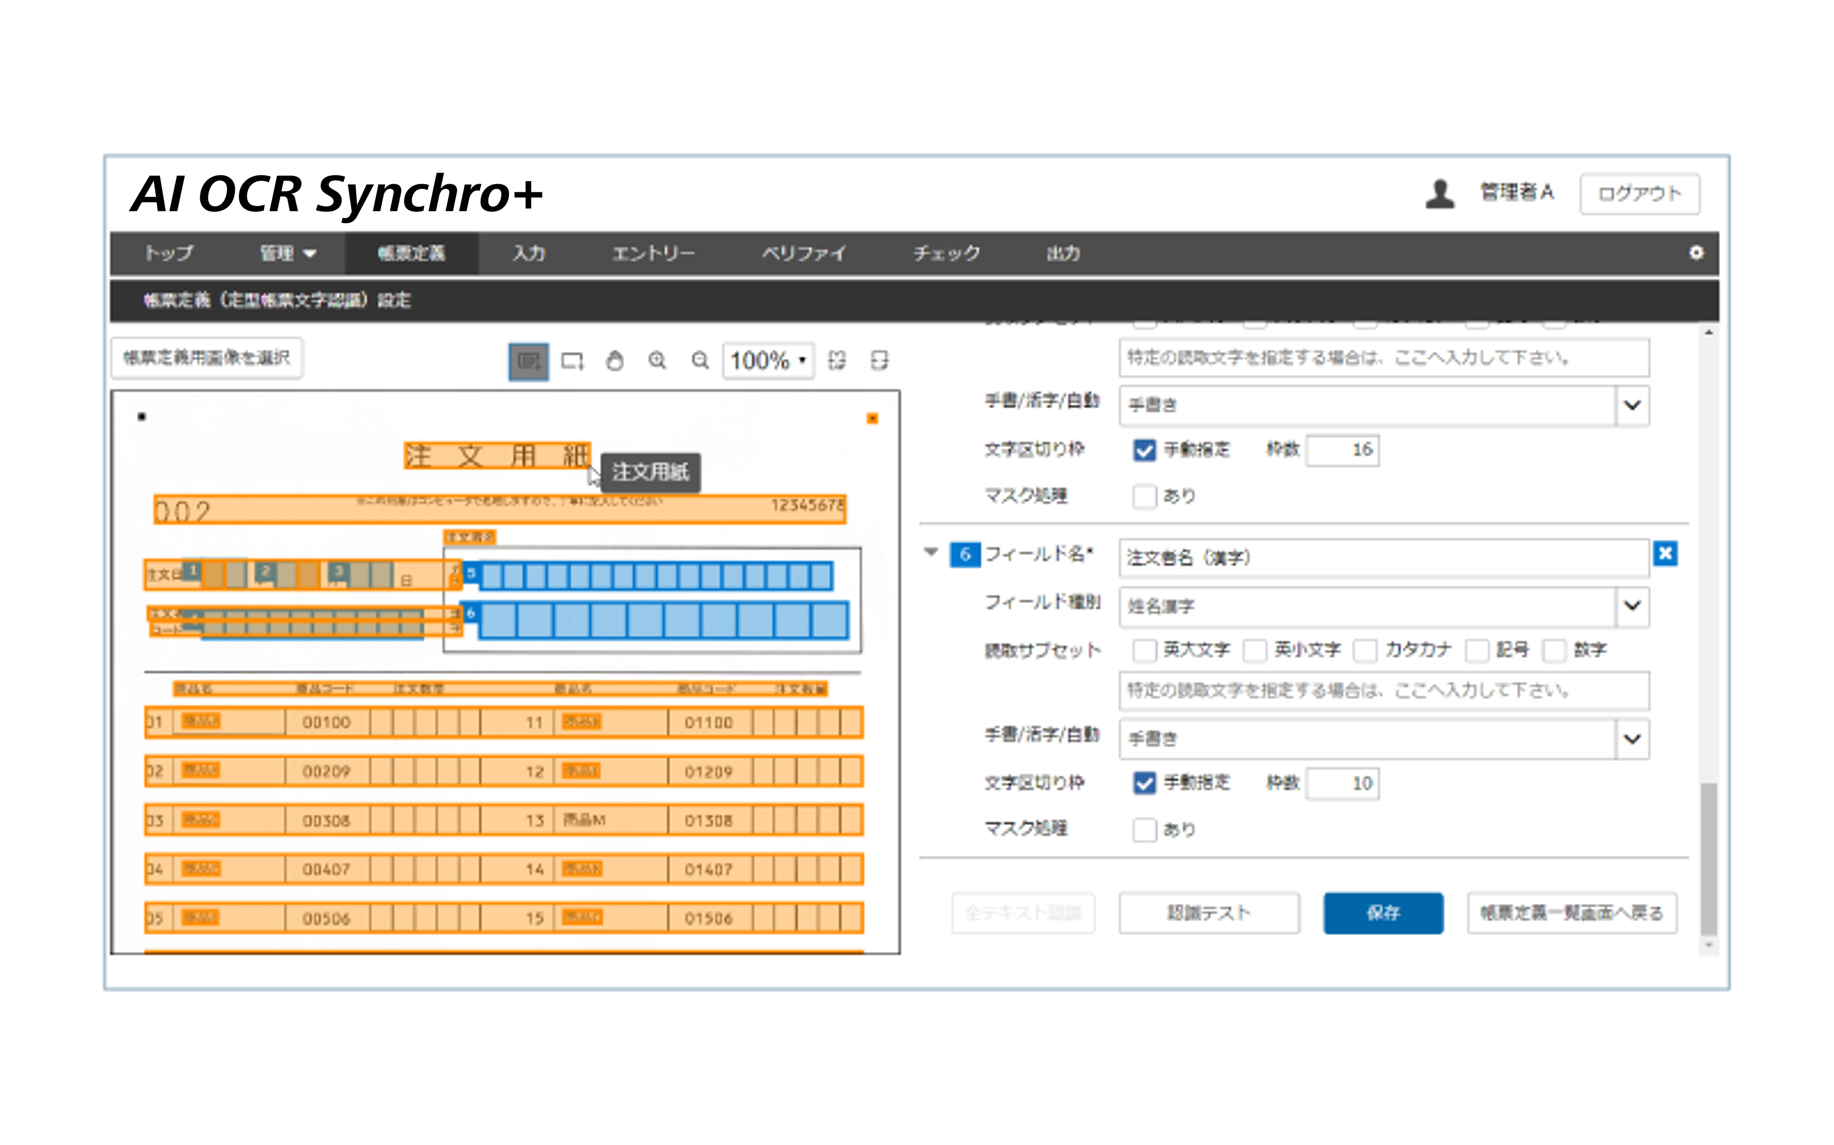Click 帳票定義用画像を選択 button
Viewport: 1834px width, 1145px height.
click(207, 358)
